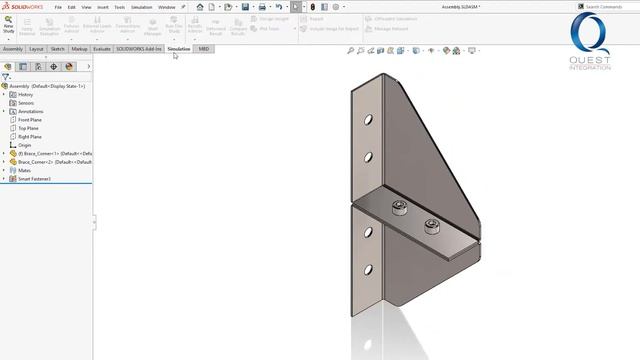640x360 pixels.
Task: Pin the menu bar with pushpin
Action: pyautogui.click(x=183, y=7)
